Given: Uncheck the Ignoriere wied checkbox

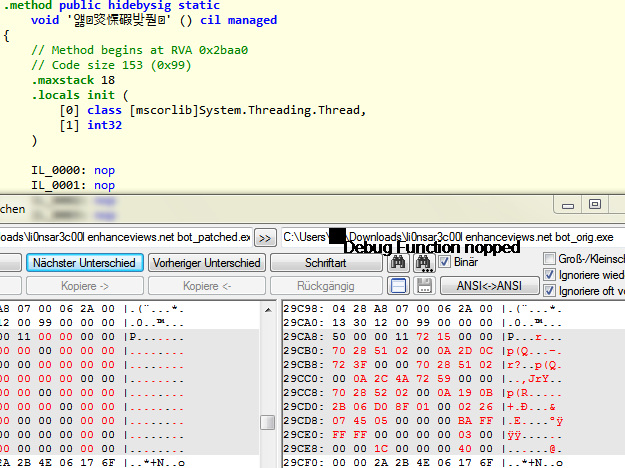Looking at the screenshot, I should click(x=549, y=275).
